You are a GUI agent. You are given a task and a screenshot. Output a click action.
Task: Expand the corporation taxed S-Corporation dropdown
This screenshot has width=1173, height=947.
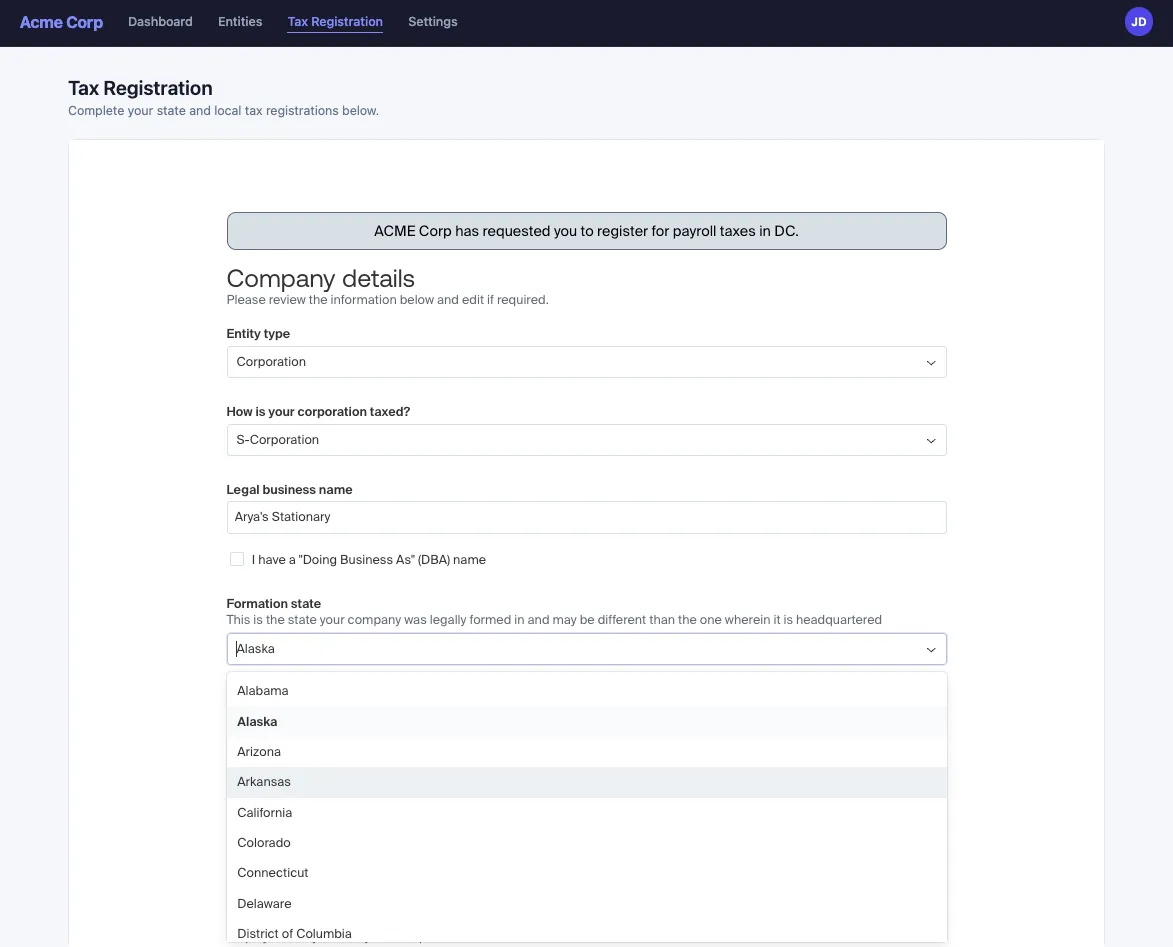[586, 440]
